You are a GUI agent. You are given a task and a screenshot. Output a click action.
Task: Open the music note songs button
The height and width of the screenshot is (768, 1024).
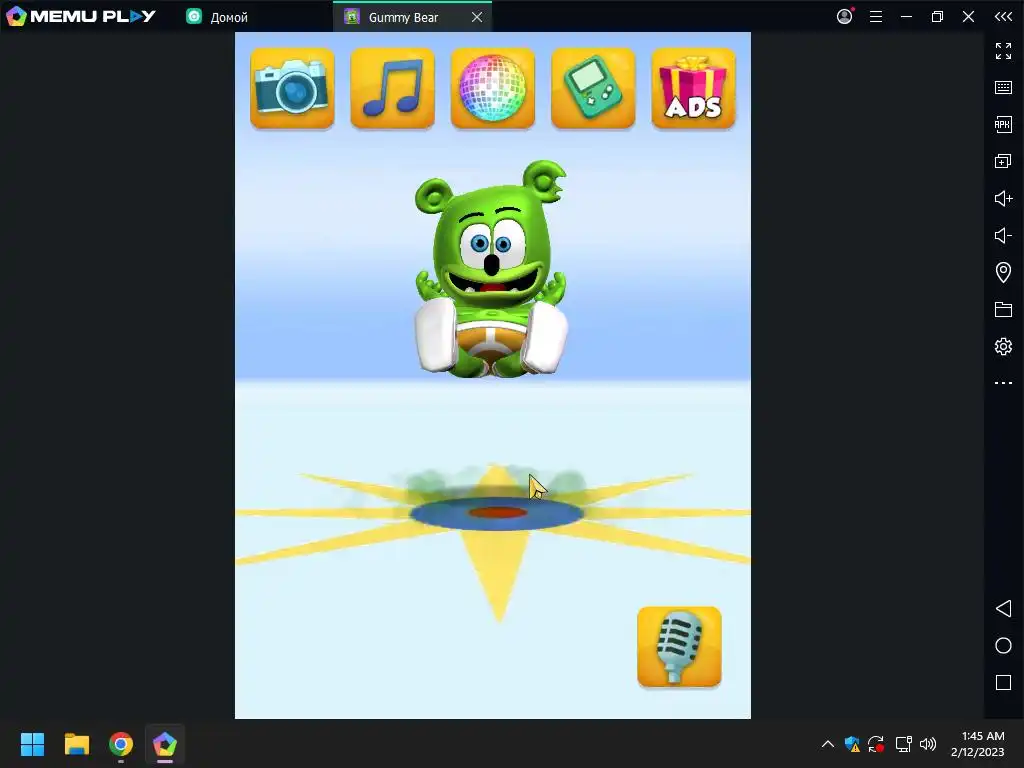392,88
